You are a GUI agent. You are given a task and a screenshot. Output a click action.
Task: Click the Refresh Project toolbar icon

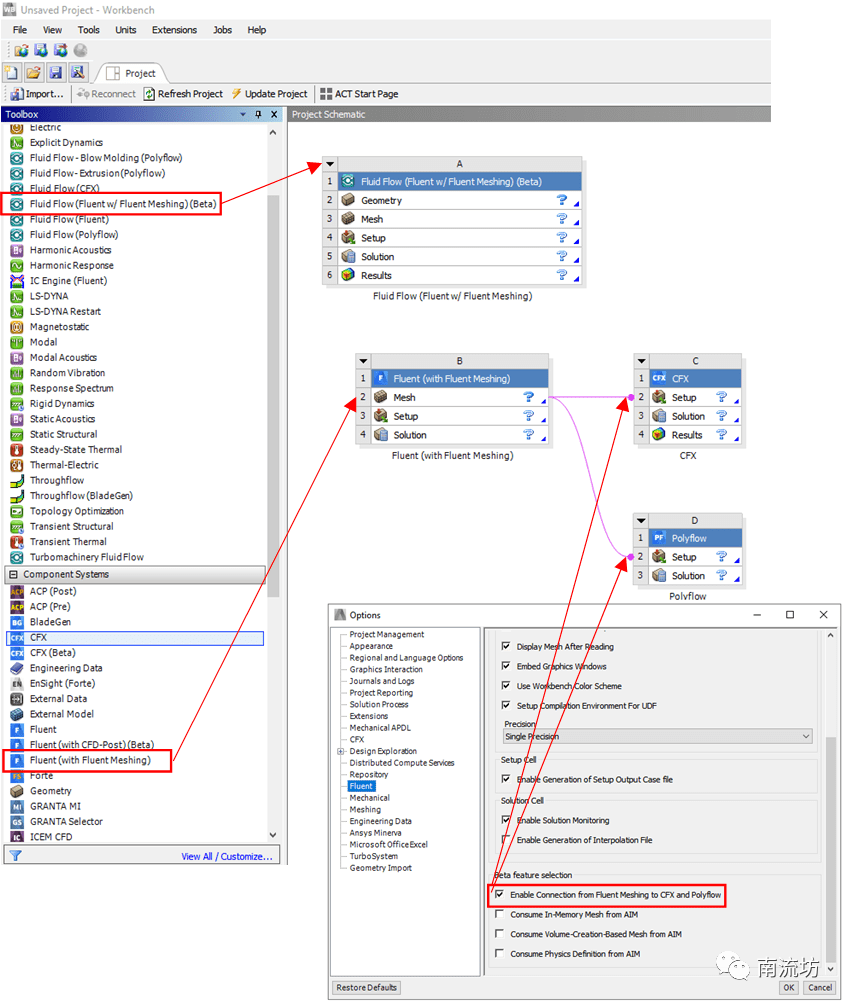click(183, 93)
